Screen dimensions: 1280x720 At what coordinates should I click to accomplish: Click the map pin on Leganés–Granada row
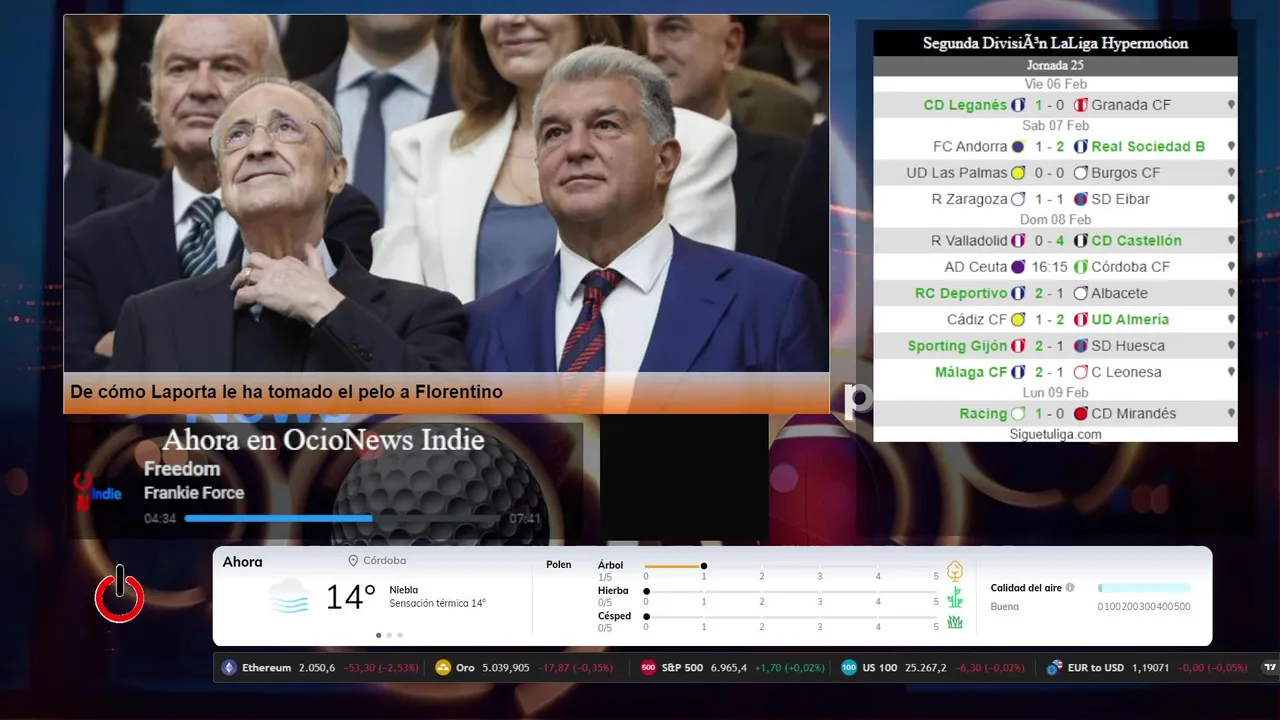pos(1231,104)
